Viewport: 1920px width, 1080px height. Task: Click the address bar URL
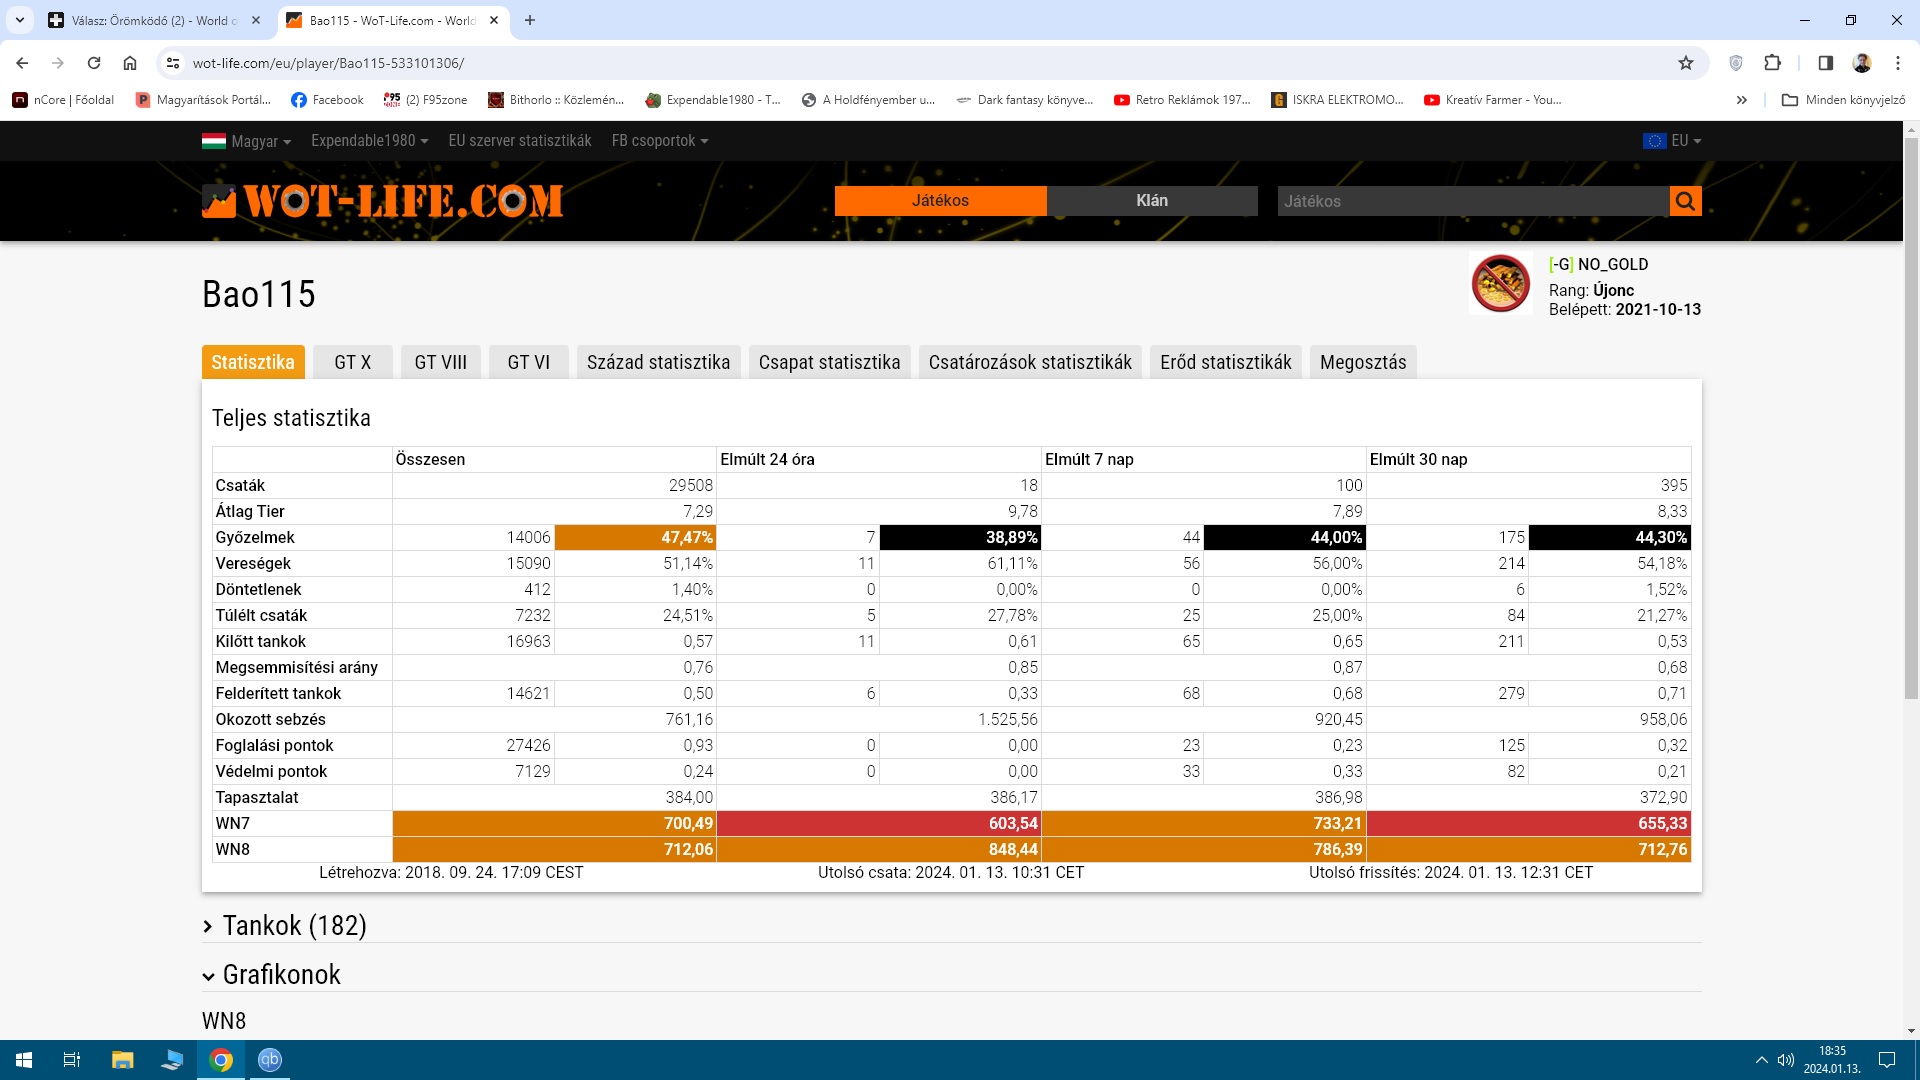pyautogui.click(x=328, y=63)
